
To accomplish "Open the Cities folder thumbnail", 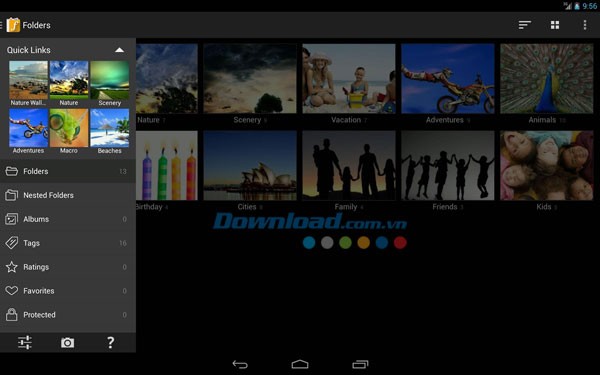I will [x=250, y=165].
